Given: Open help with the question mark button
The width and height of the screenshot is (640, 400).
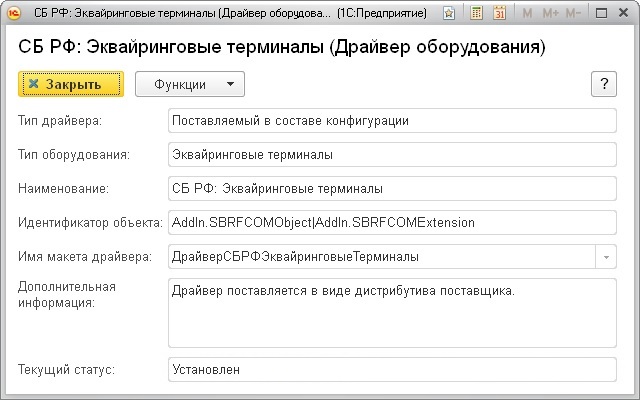Looking at the screenshot, I should coord(604,84).
